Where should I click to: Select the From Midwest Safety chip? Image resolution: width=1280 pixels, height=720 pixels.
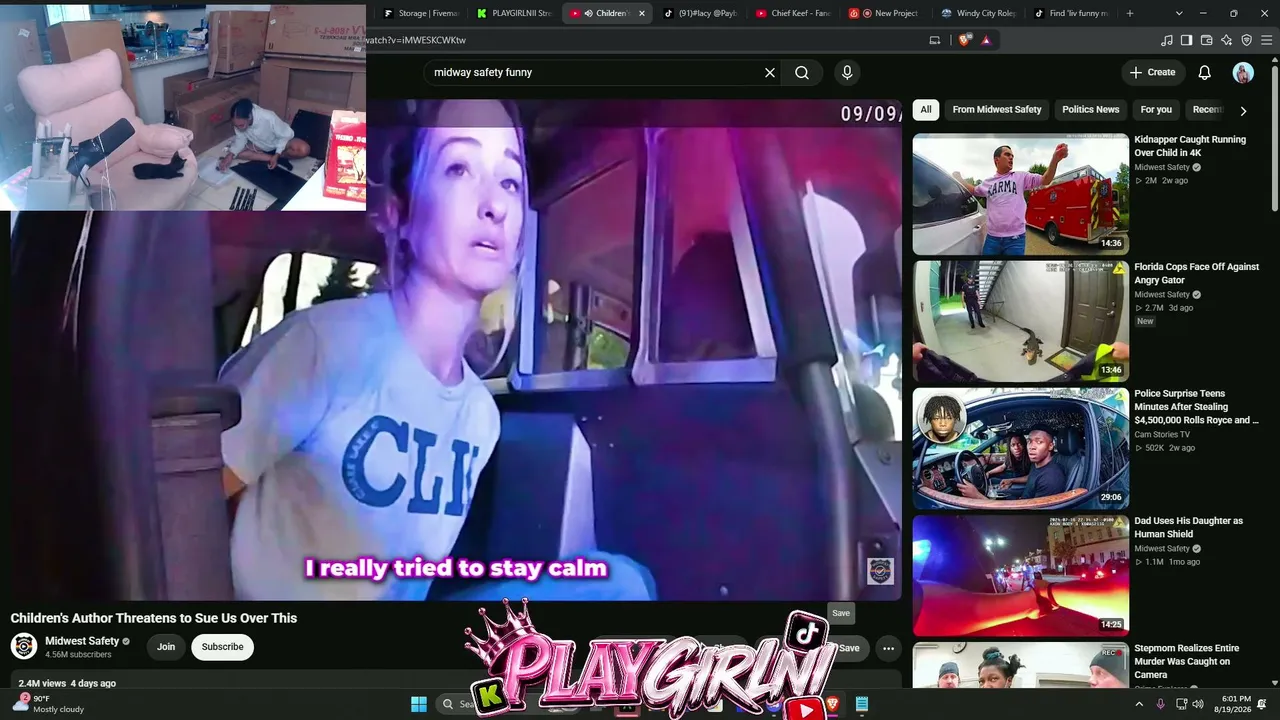click(x=997, y=110)
